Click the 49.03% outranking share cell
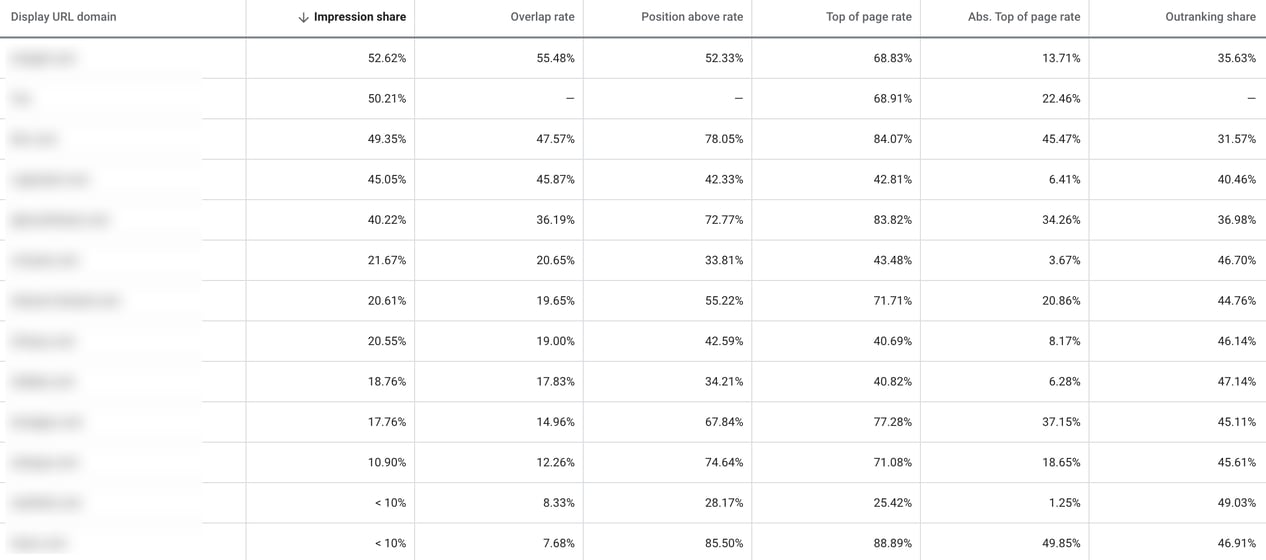 [1236, 503]
